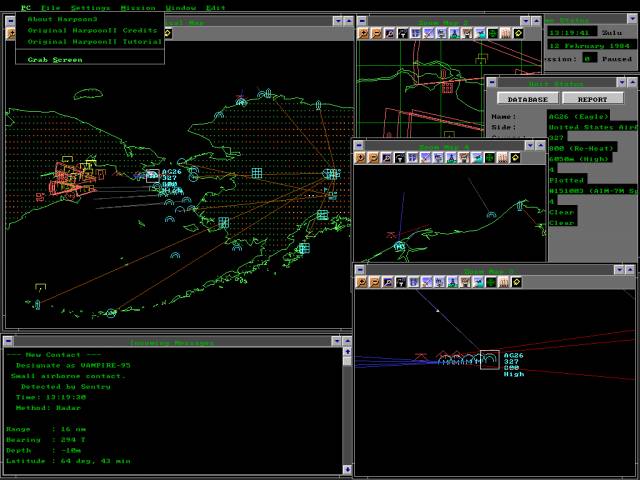Click the cyan aircraft icon in Zoom Map 2

(x=480, y=33)
